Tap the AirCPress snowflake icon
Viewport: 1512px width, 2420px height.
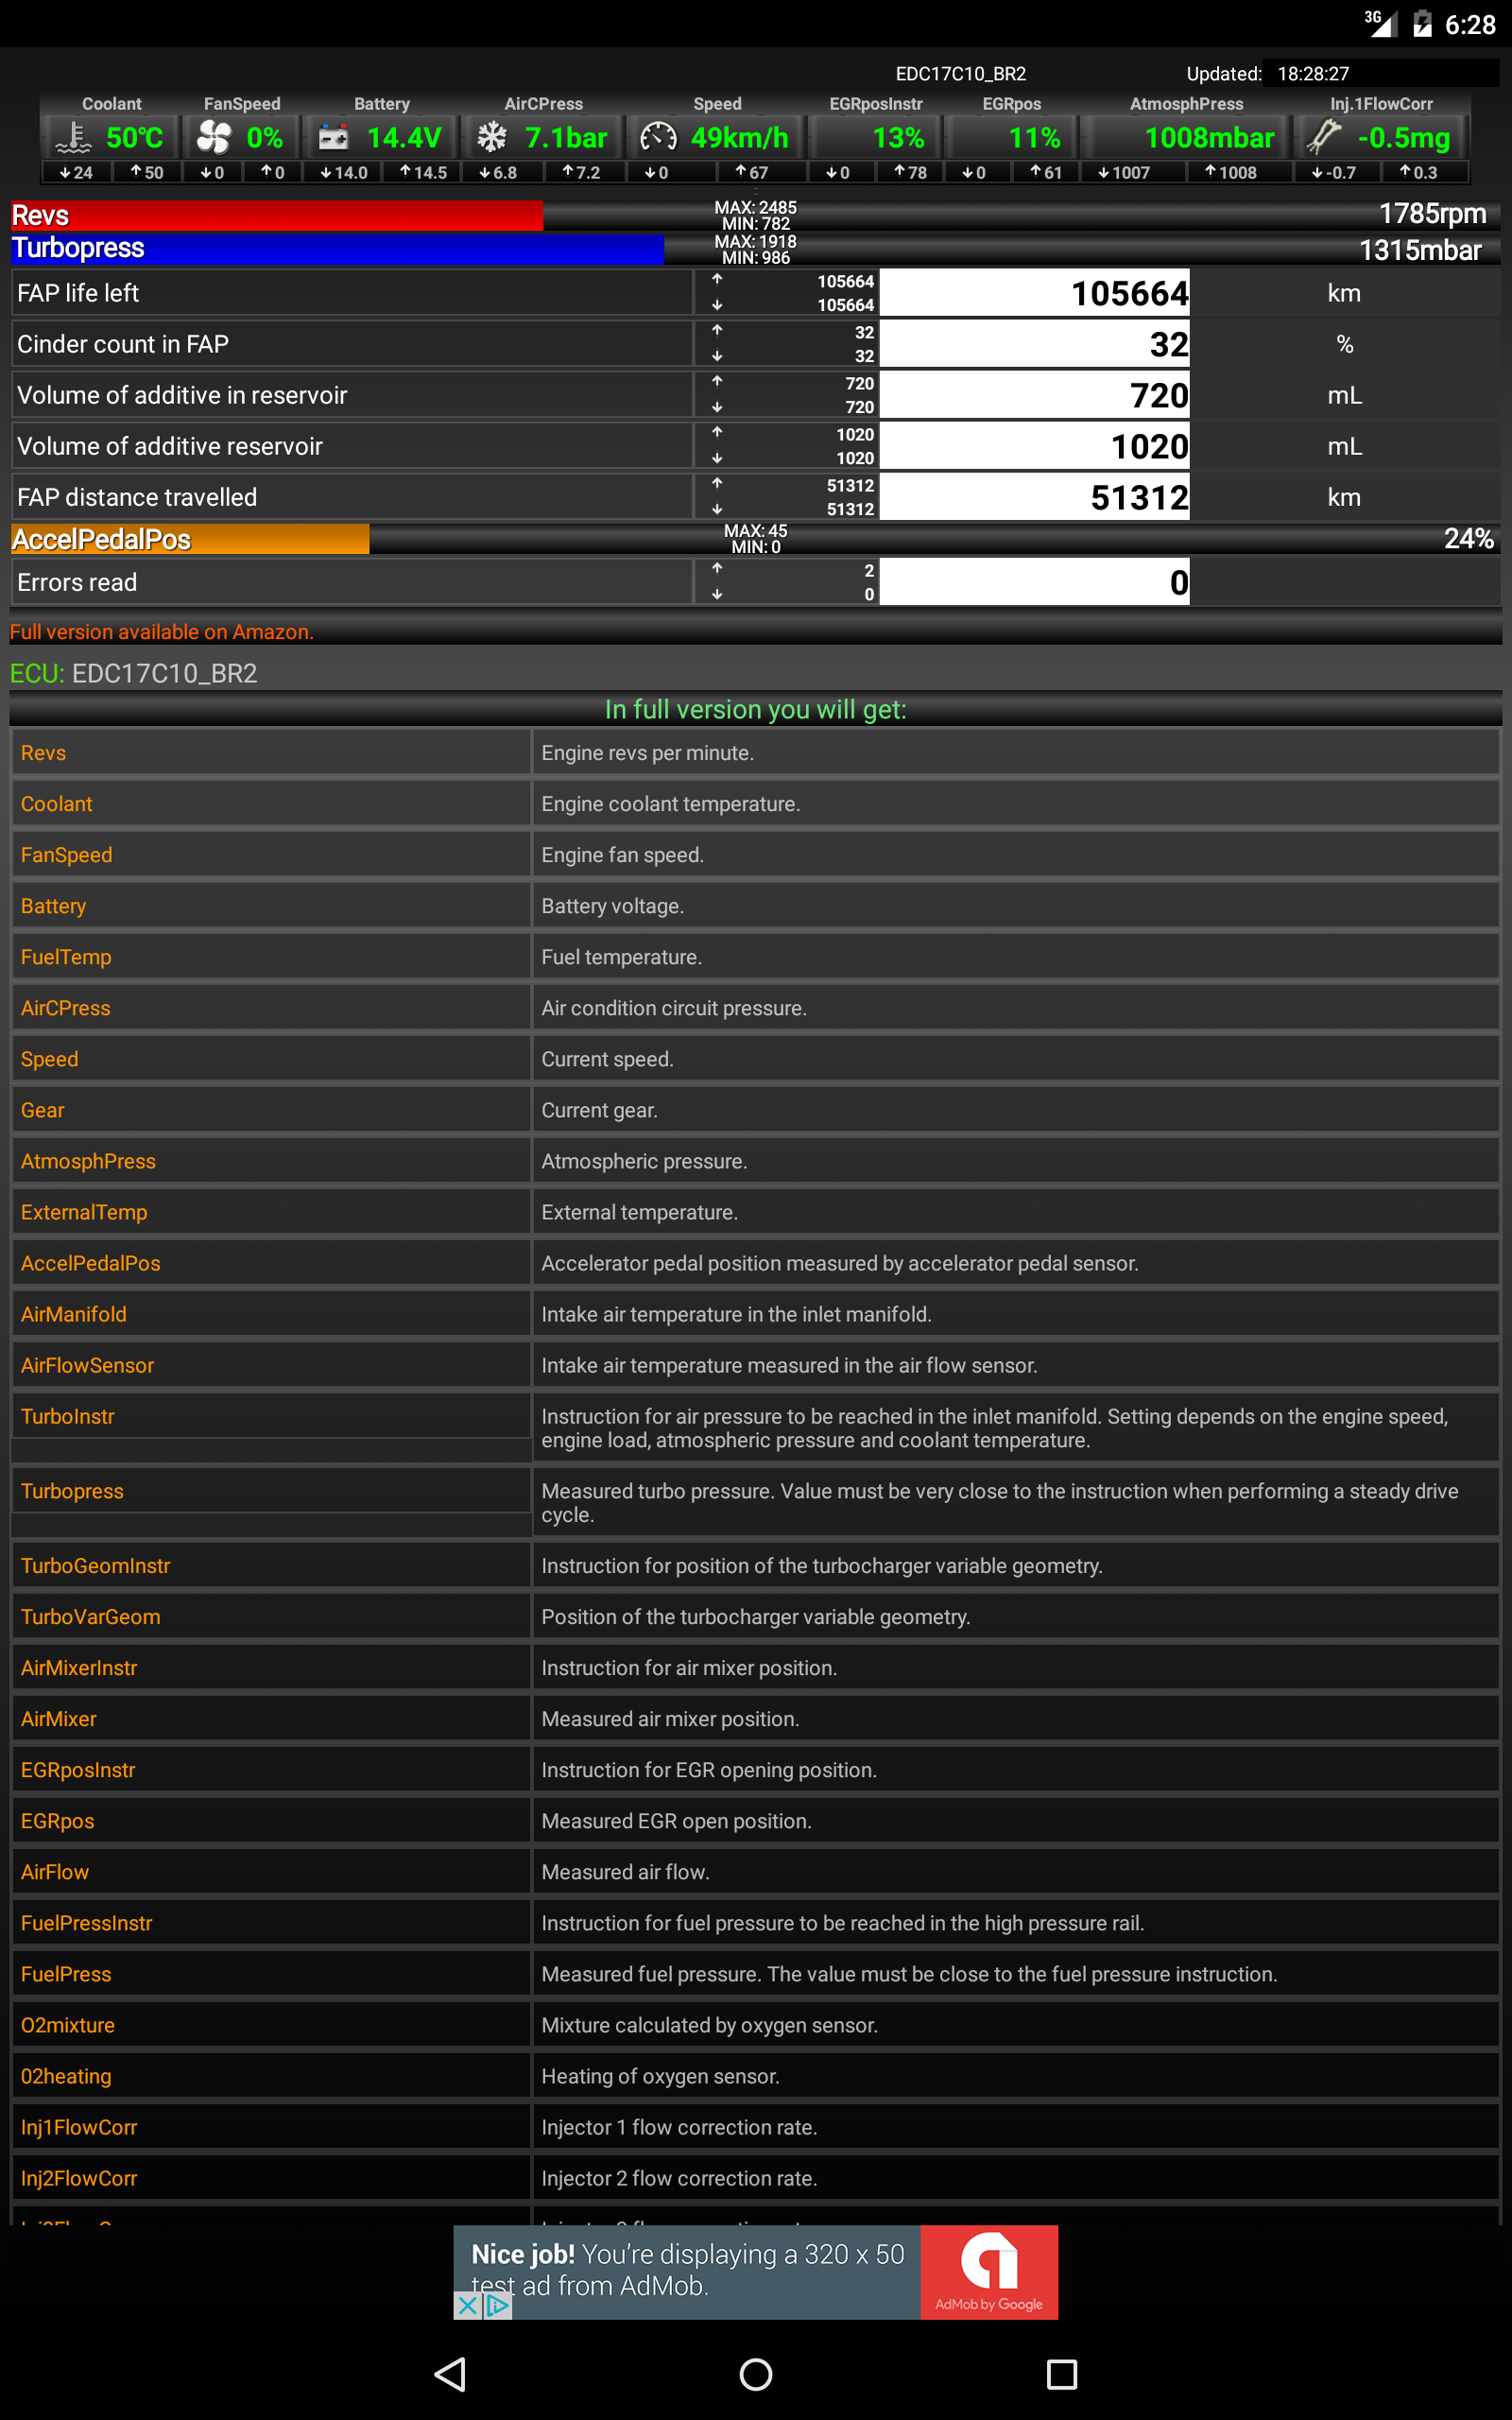491,137
